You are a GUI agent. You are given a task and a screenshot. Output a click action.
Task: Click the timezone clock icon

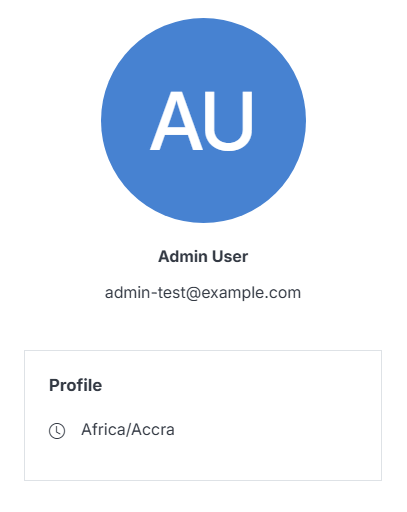point(57,431)
